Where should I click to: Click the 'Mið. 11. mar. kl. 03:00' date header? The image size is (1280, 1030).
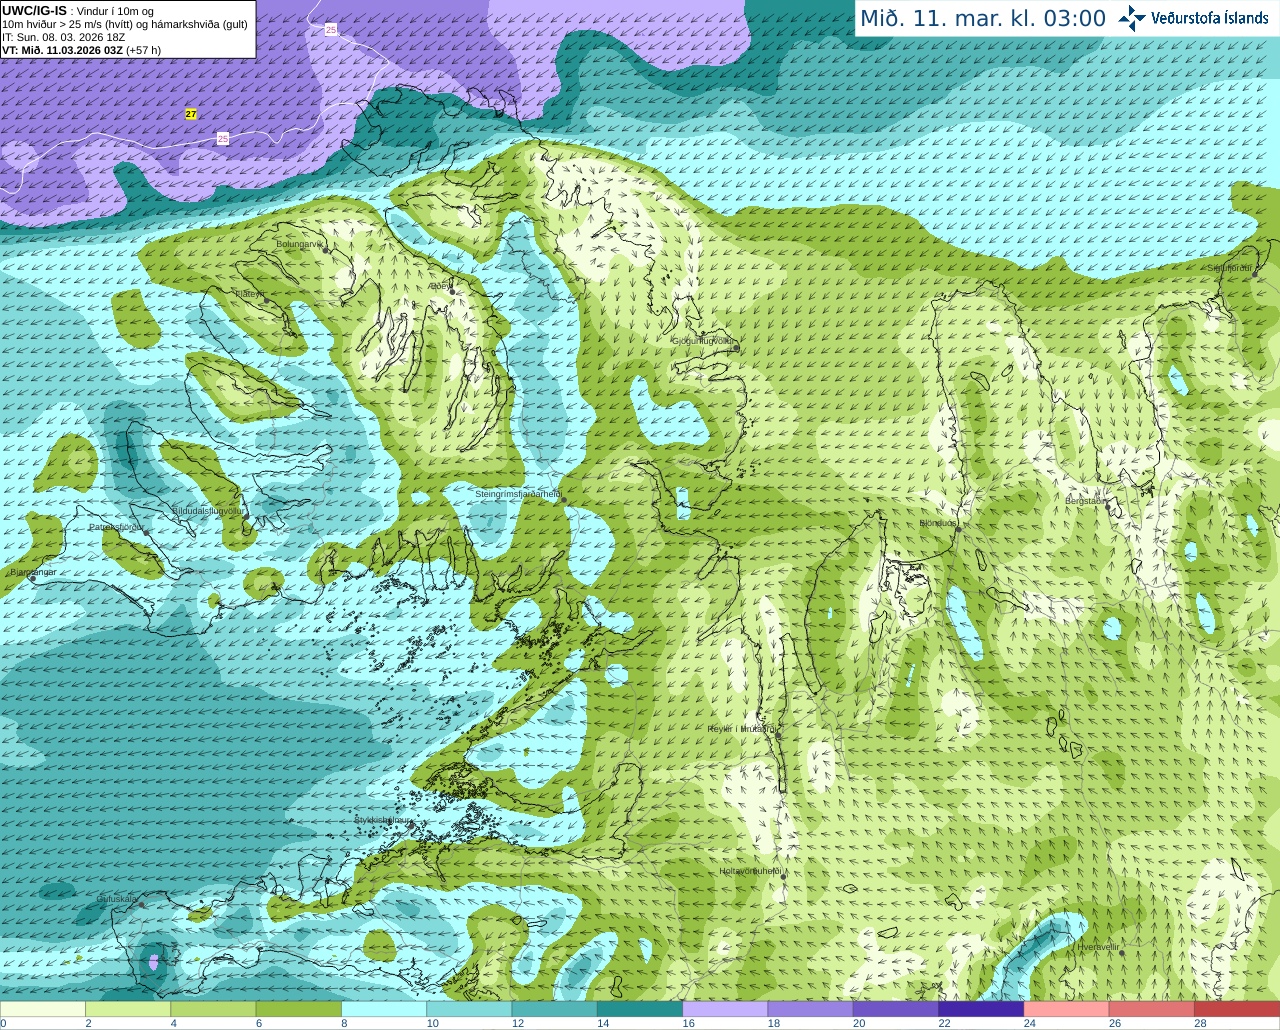point(983,18)
